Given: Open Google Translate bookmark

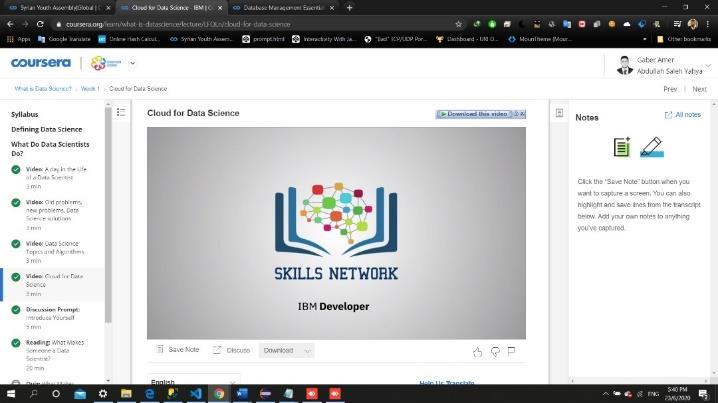Looking at the screenshot, I should [64, 39].
